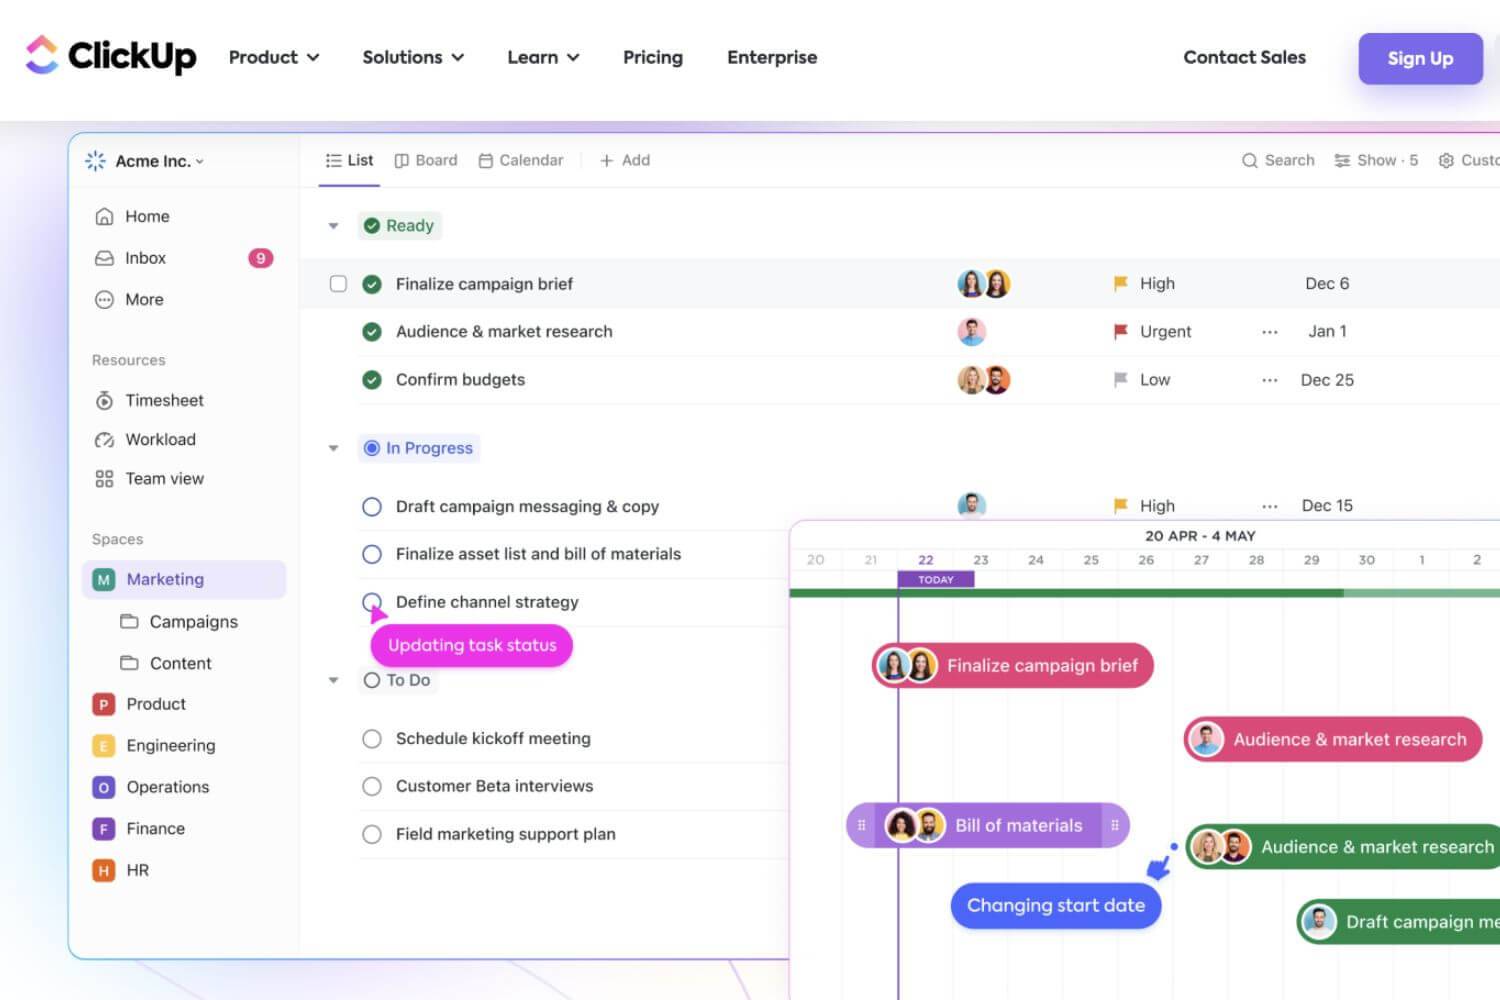
Task: Click the Finalize campaign brief Gantt bar
Action: pos(1013,665)
